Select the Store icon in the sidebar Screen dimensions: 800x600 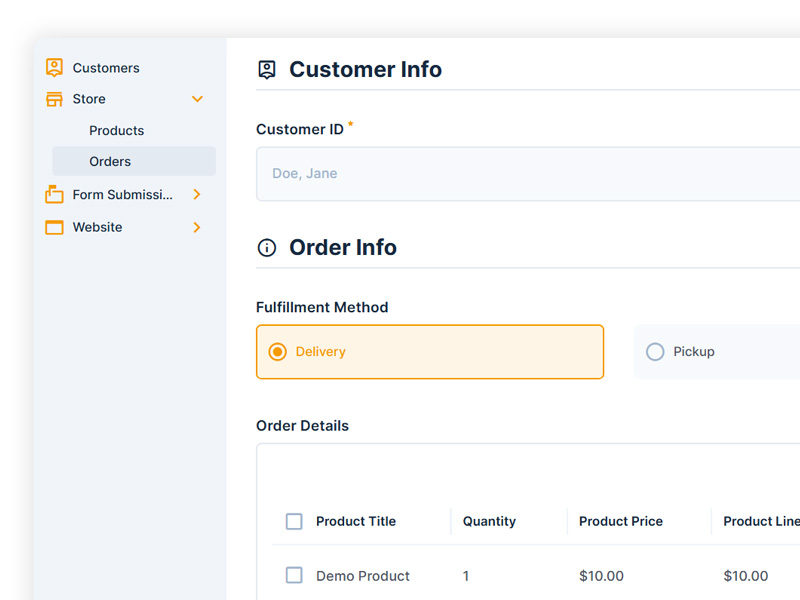tap(53, 99)
